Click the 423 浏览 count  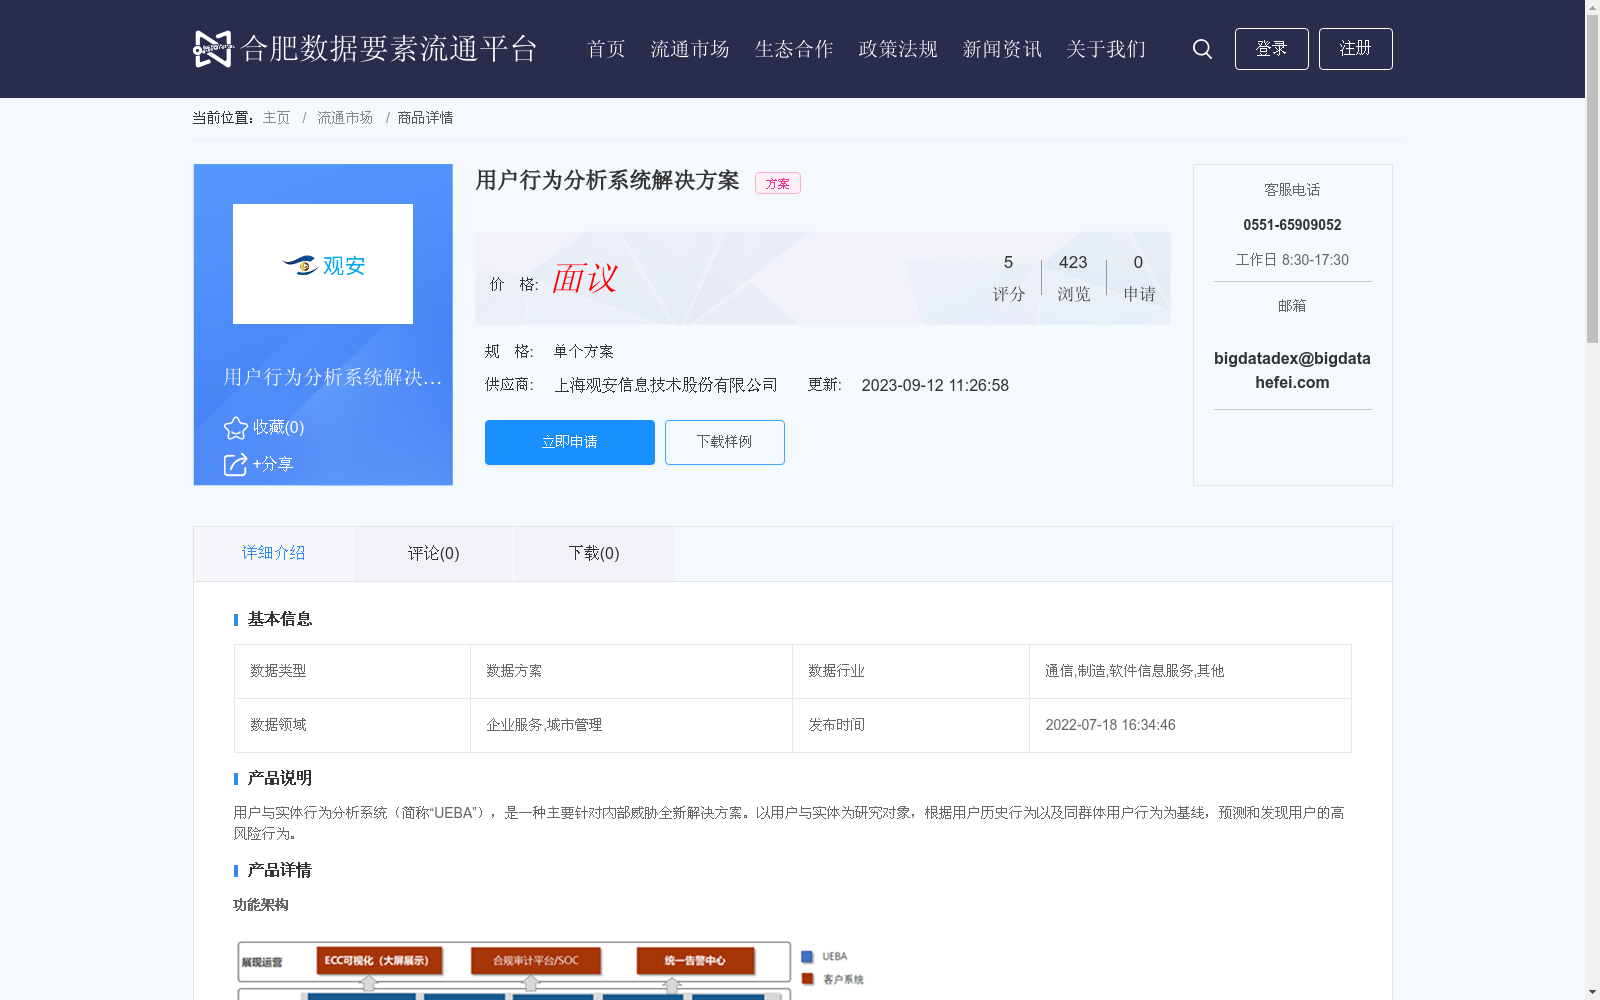1073,278
